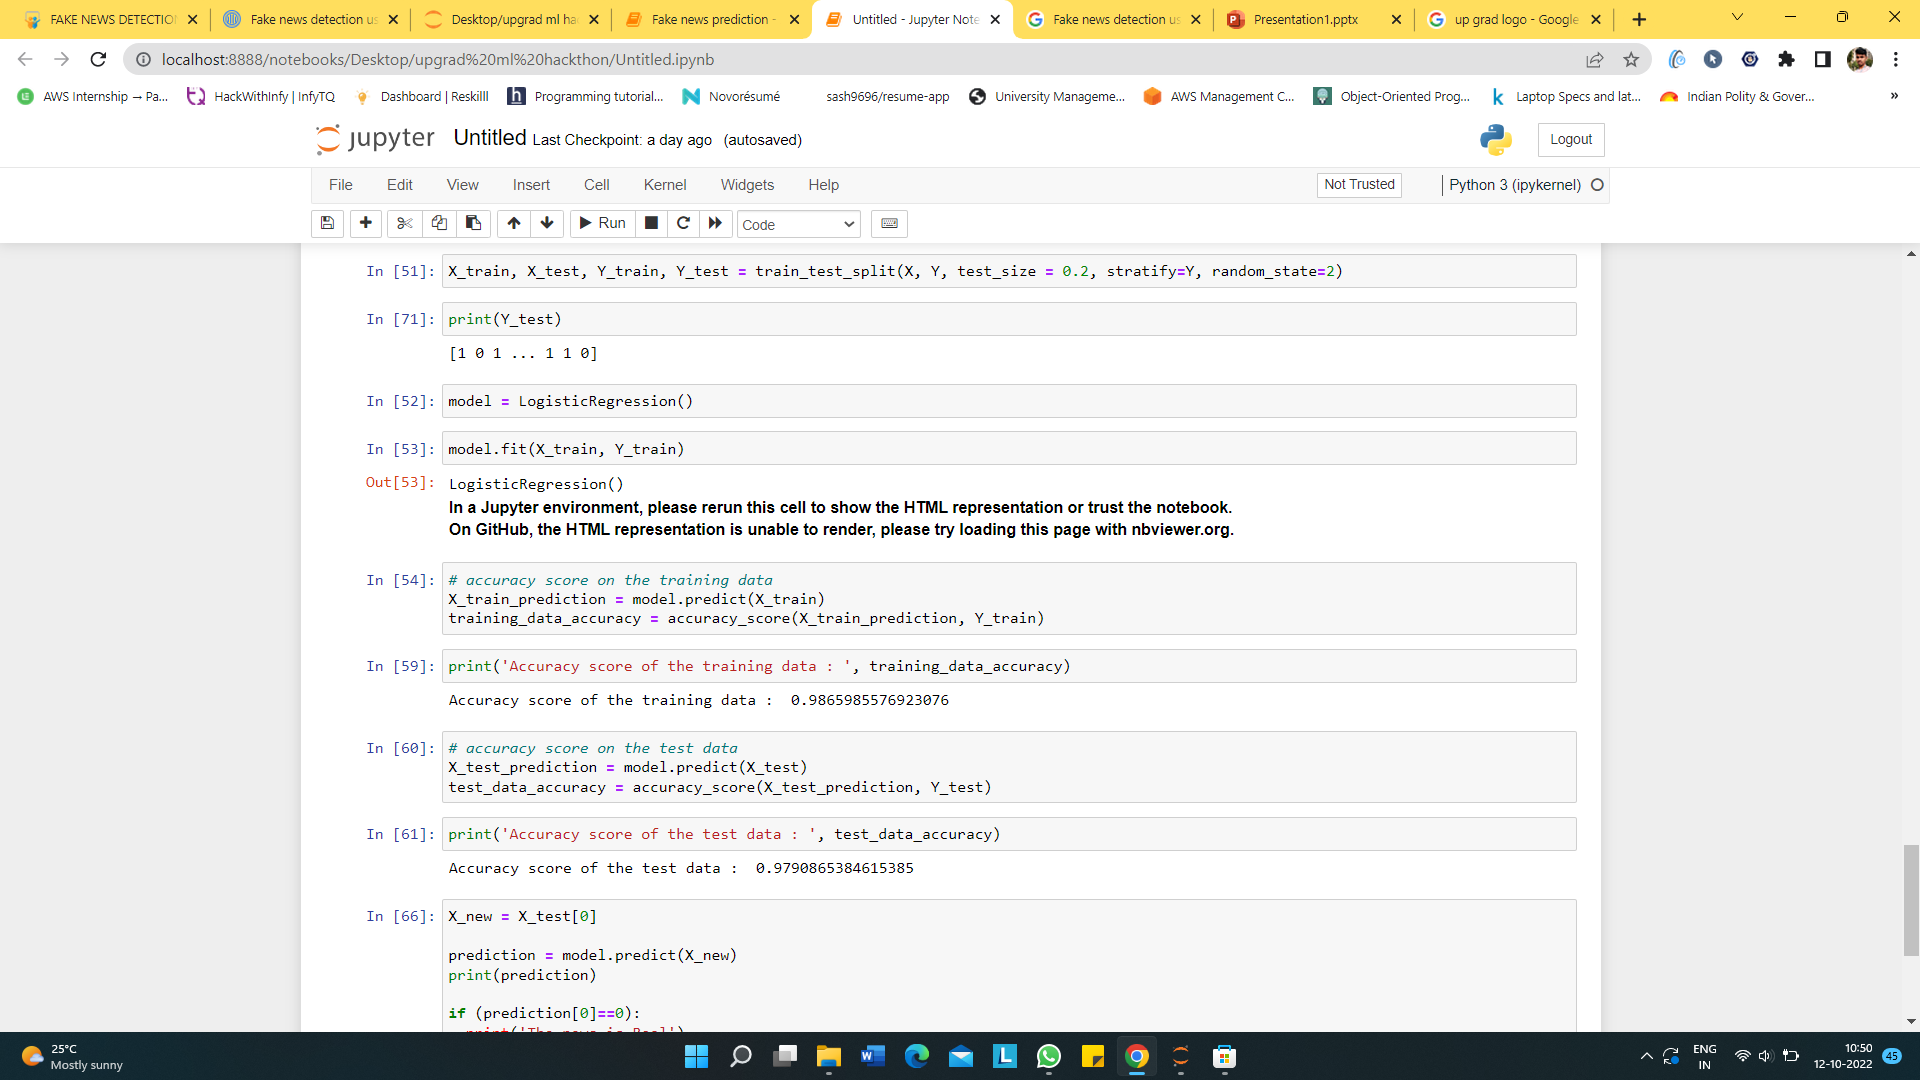This screenshot has height=1080, width=1920.
Task: Save the notebook using the save icon
Action: [327, 223]
